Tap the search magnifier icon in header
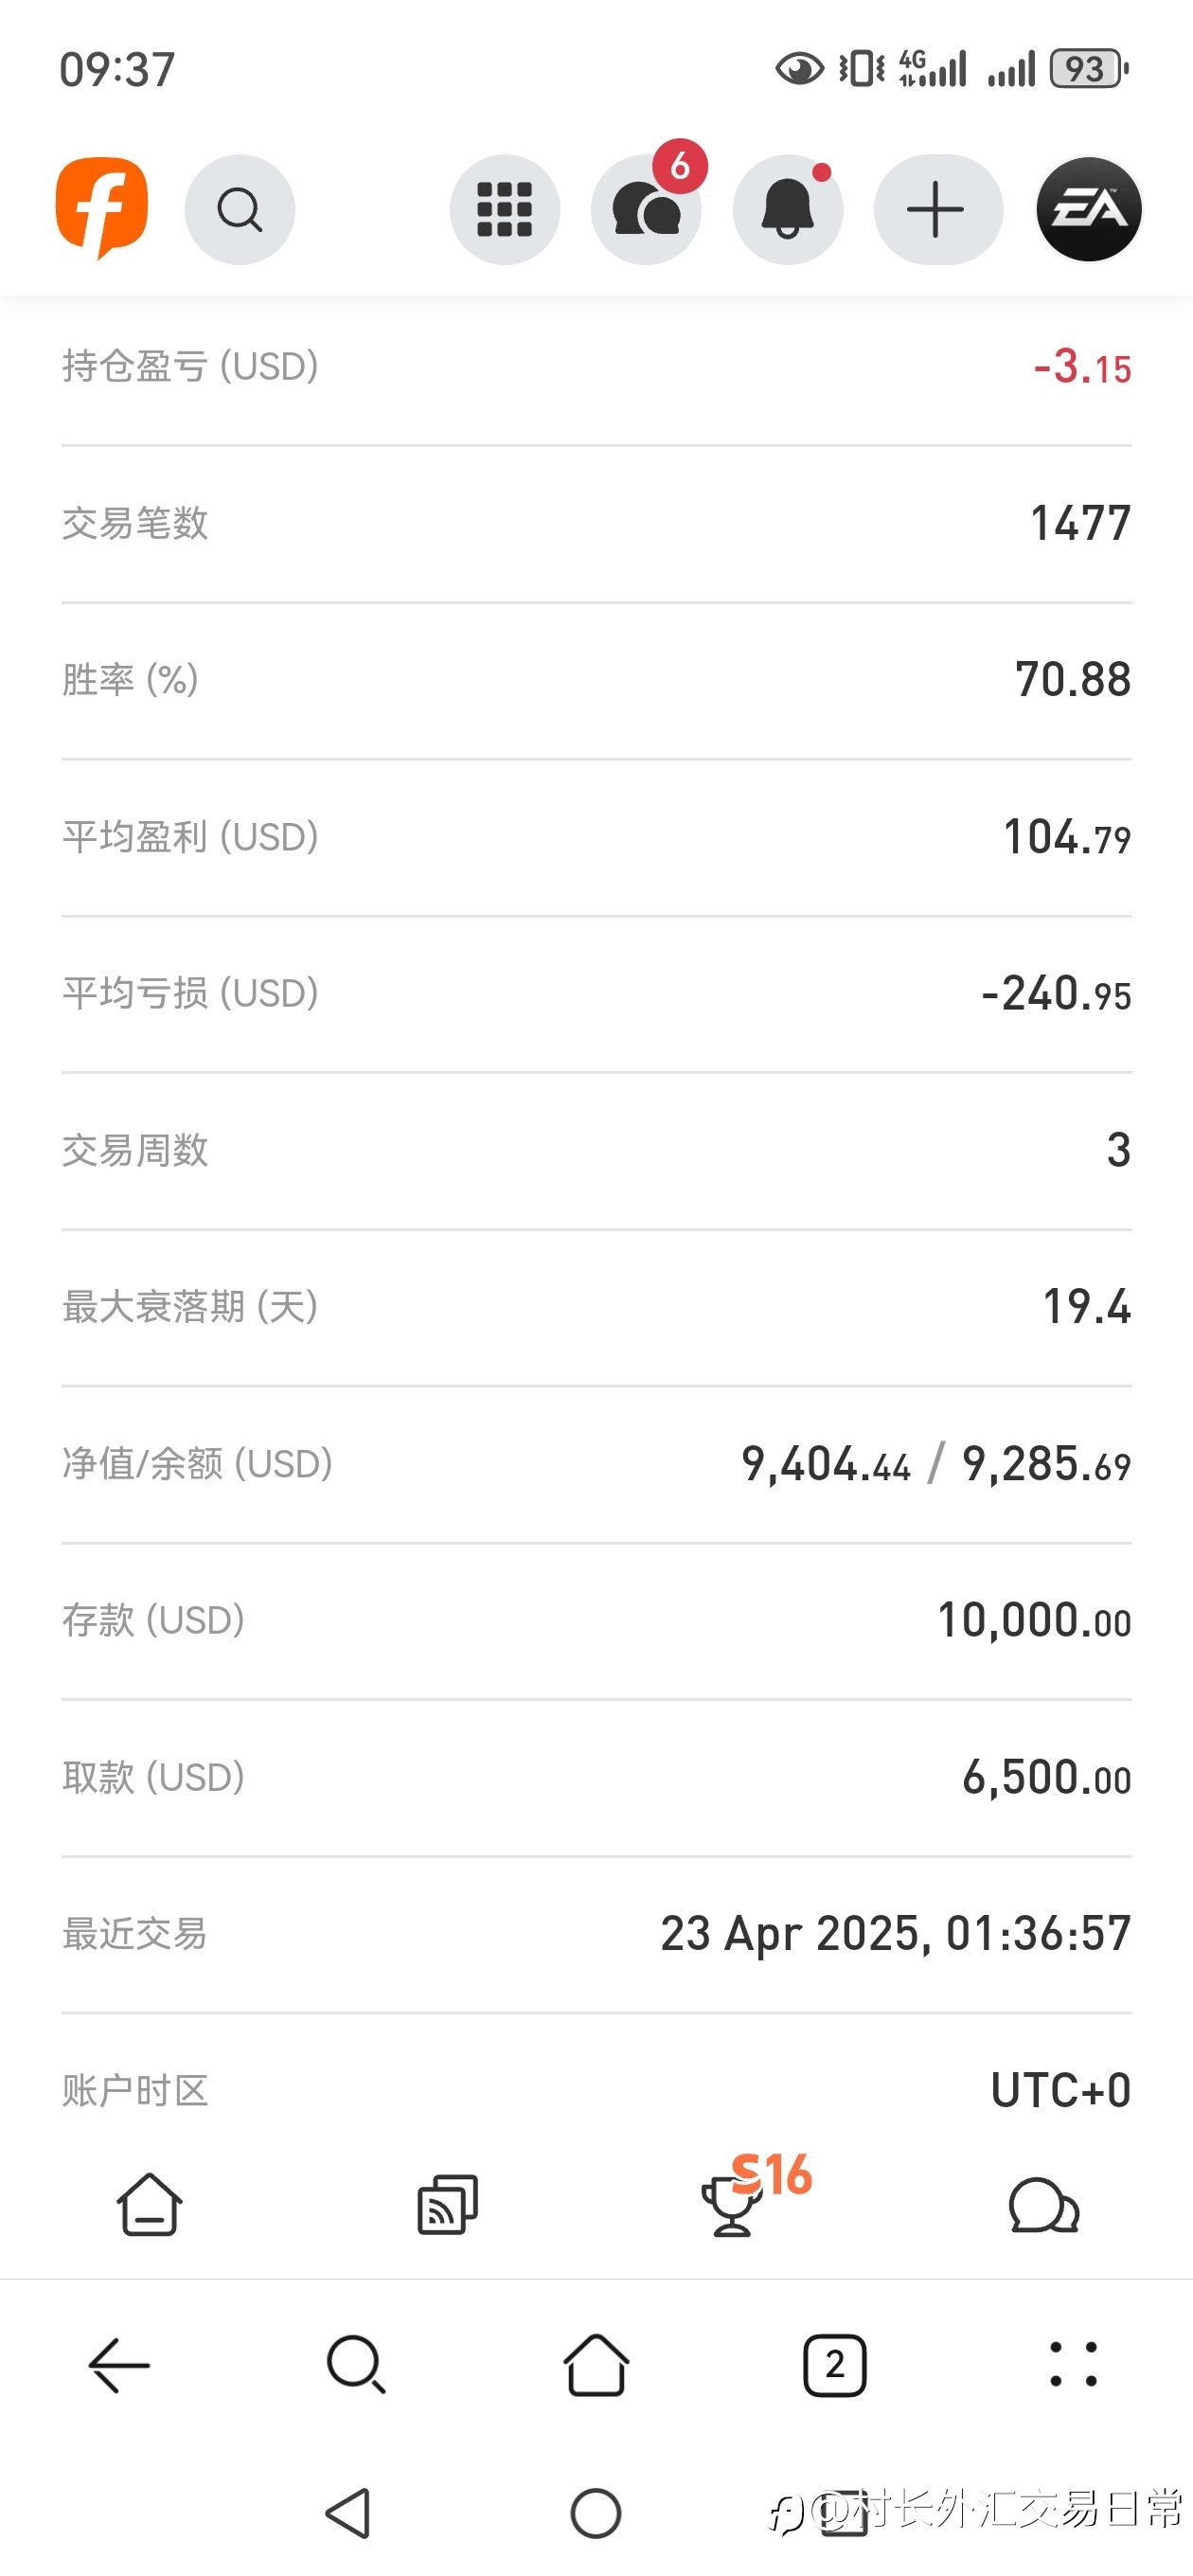 click(x=240, y=209)
